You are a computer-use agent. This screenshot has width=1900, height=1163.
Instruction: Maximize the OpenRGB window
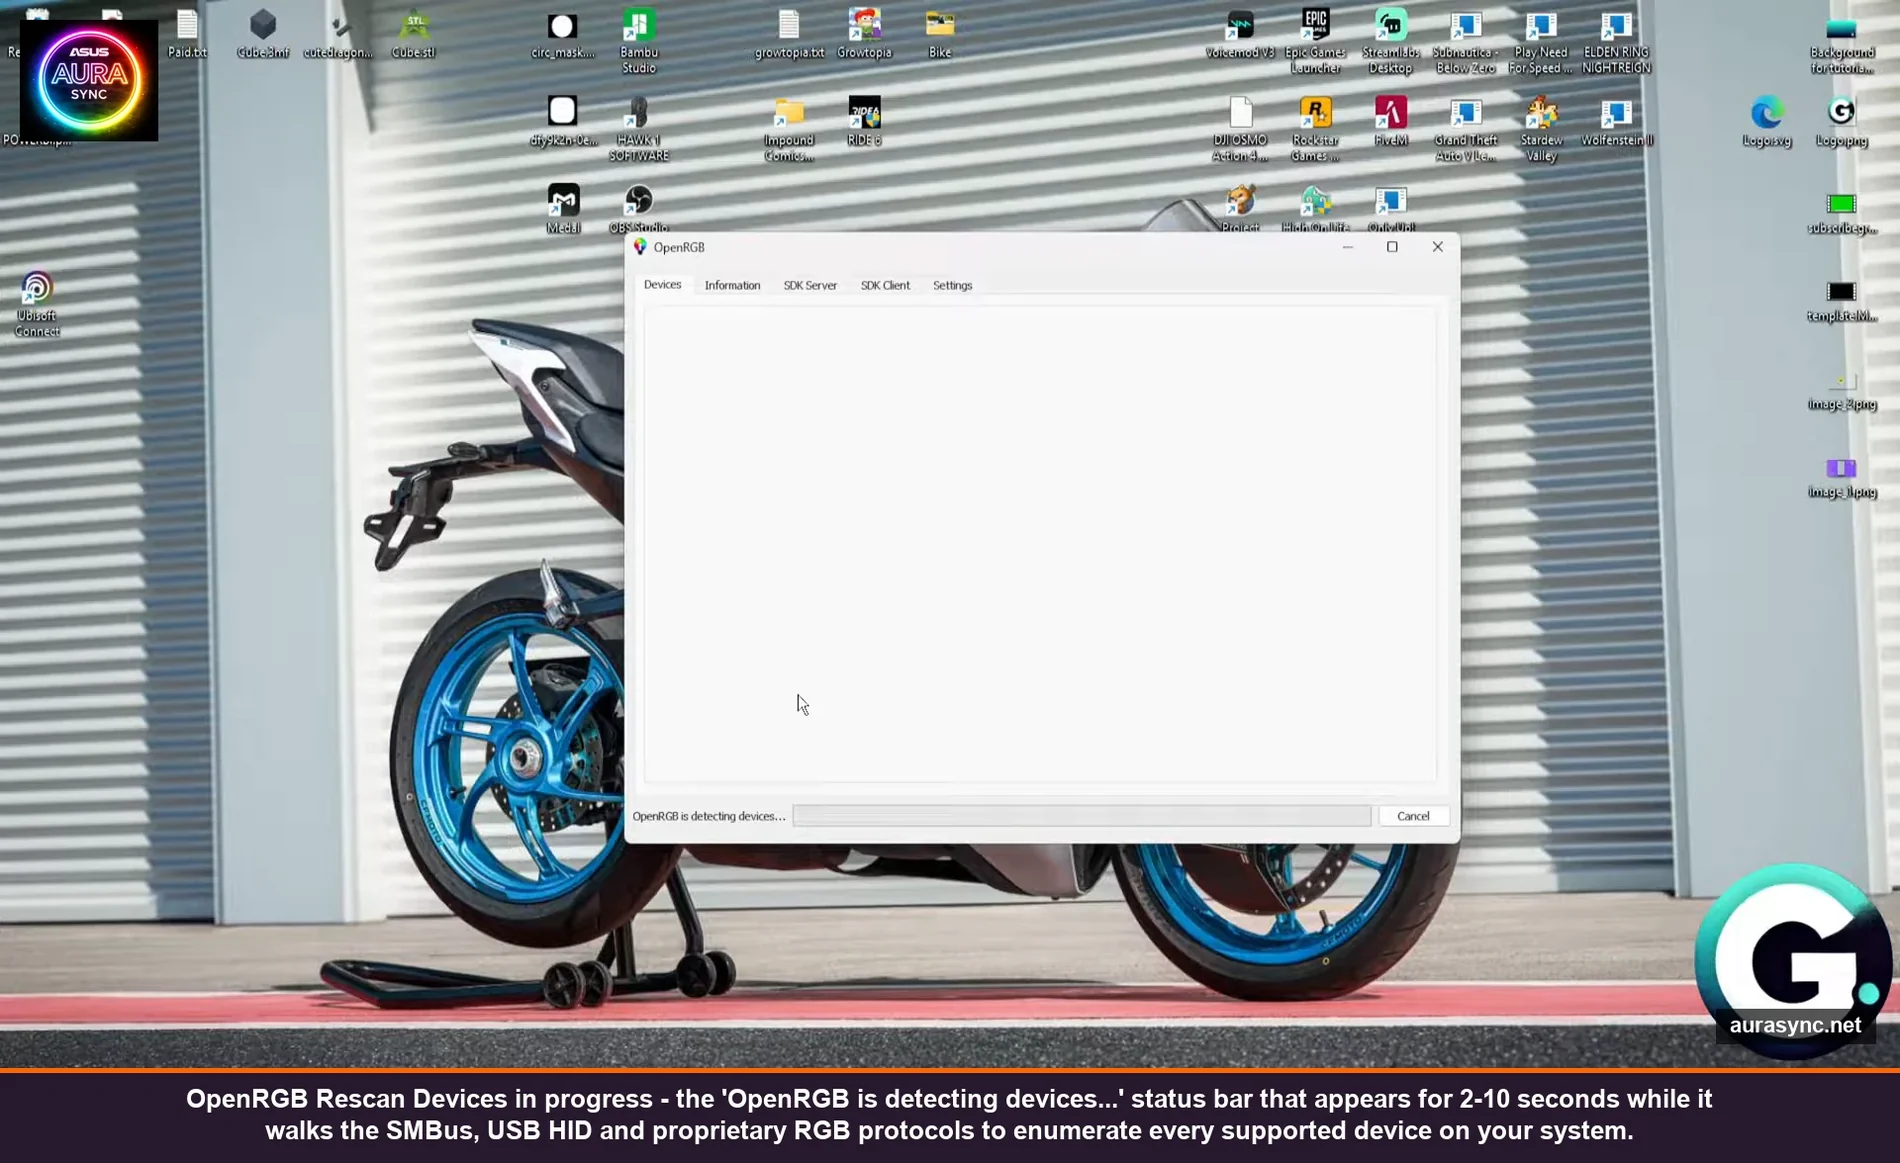1391,247
